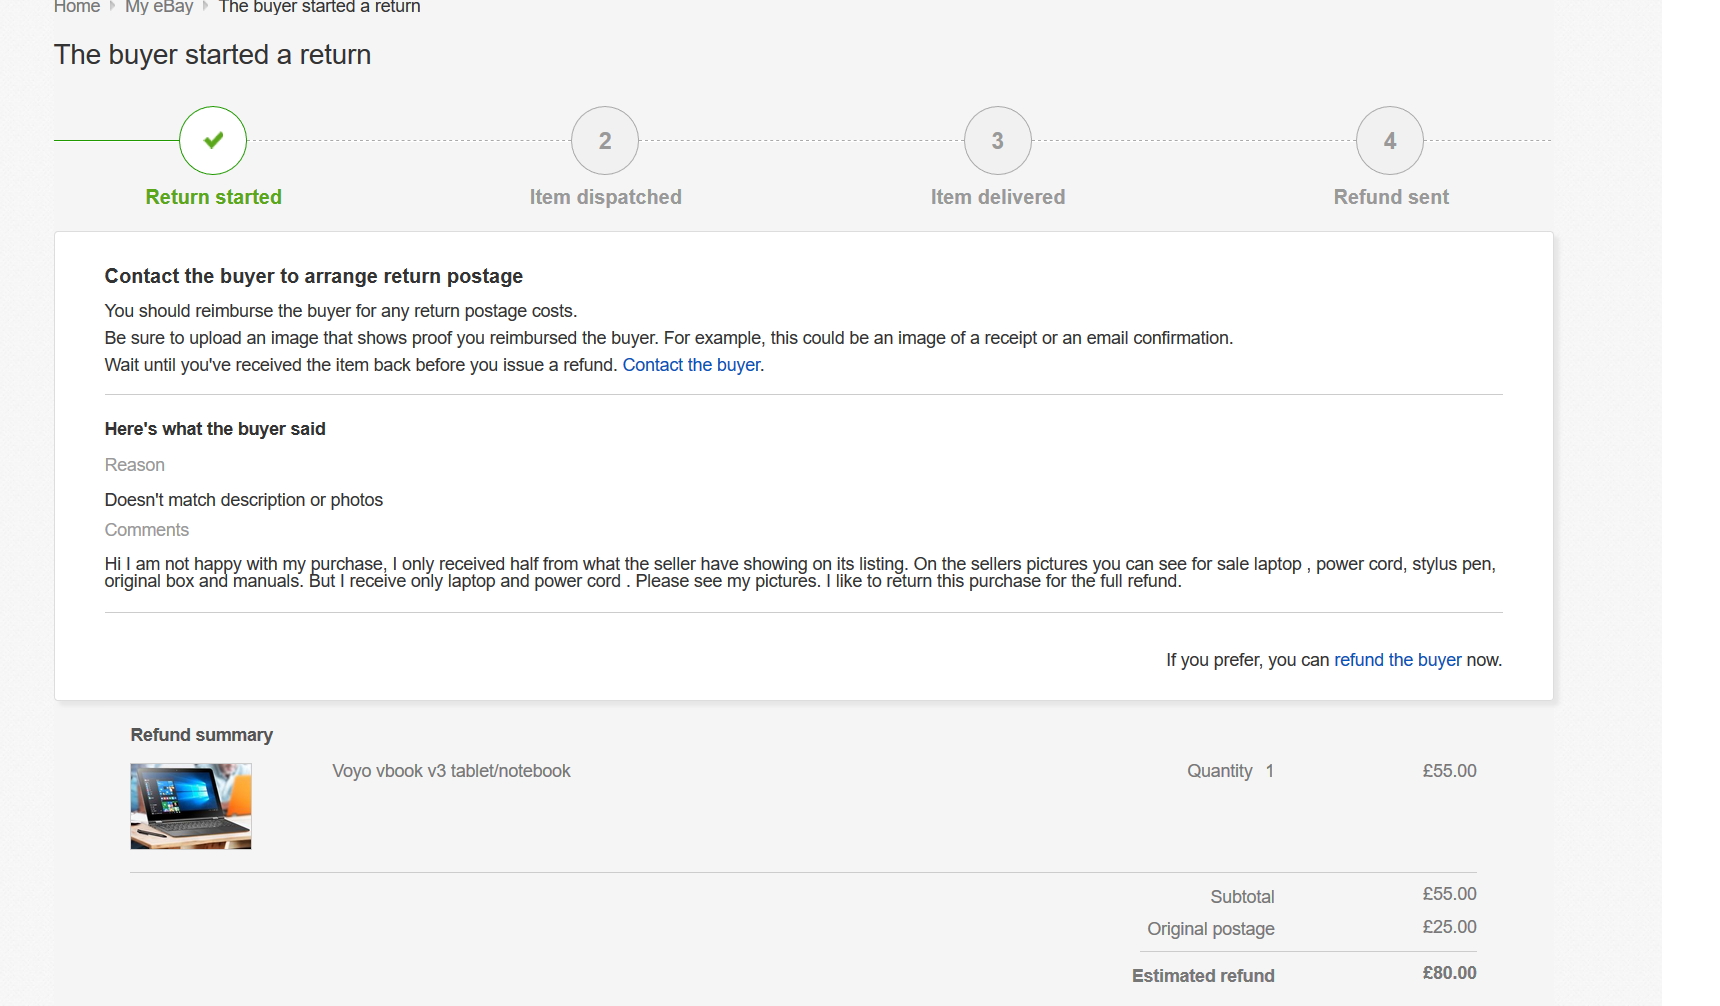Image resolution: width=1720 pixels, height=1006 pixels.
Task: Select the Item dispatched step label
Action: pyautogui.click(x=605, y=197)
